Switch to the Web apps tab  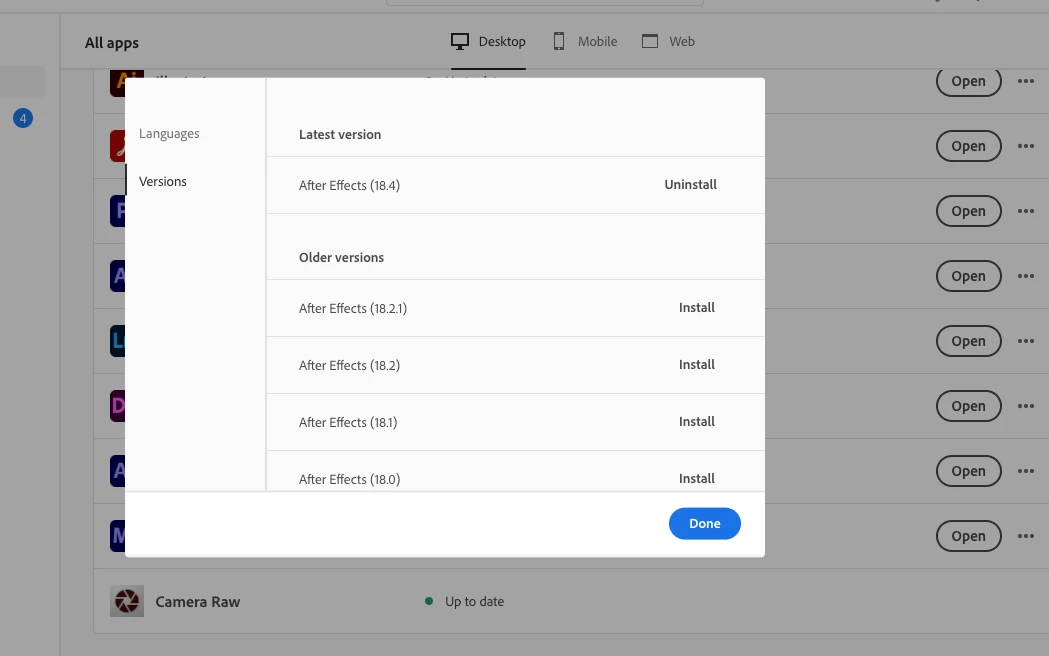(668, 41)
